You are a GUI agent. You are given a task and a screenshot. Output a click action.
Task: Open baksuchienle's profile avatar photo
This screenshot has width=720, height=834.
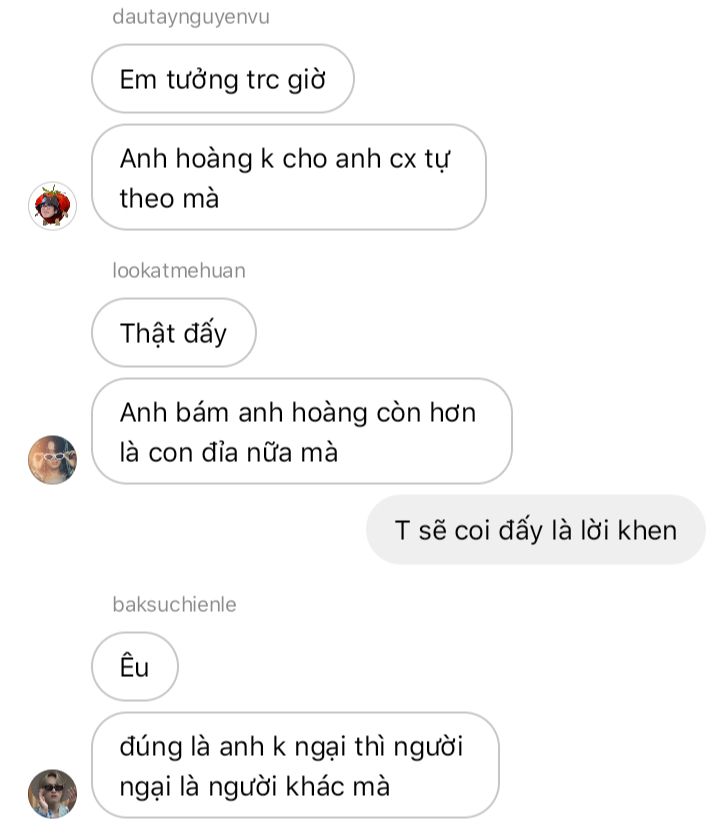click(x=52, y=793)
